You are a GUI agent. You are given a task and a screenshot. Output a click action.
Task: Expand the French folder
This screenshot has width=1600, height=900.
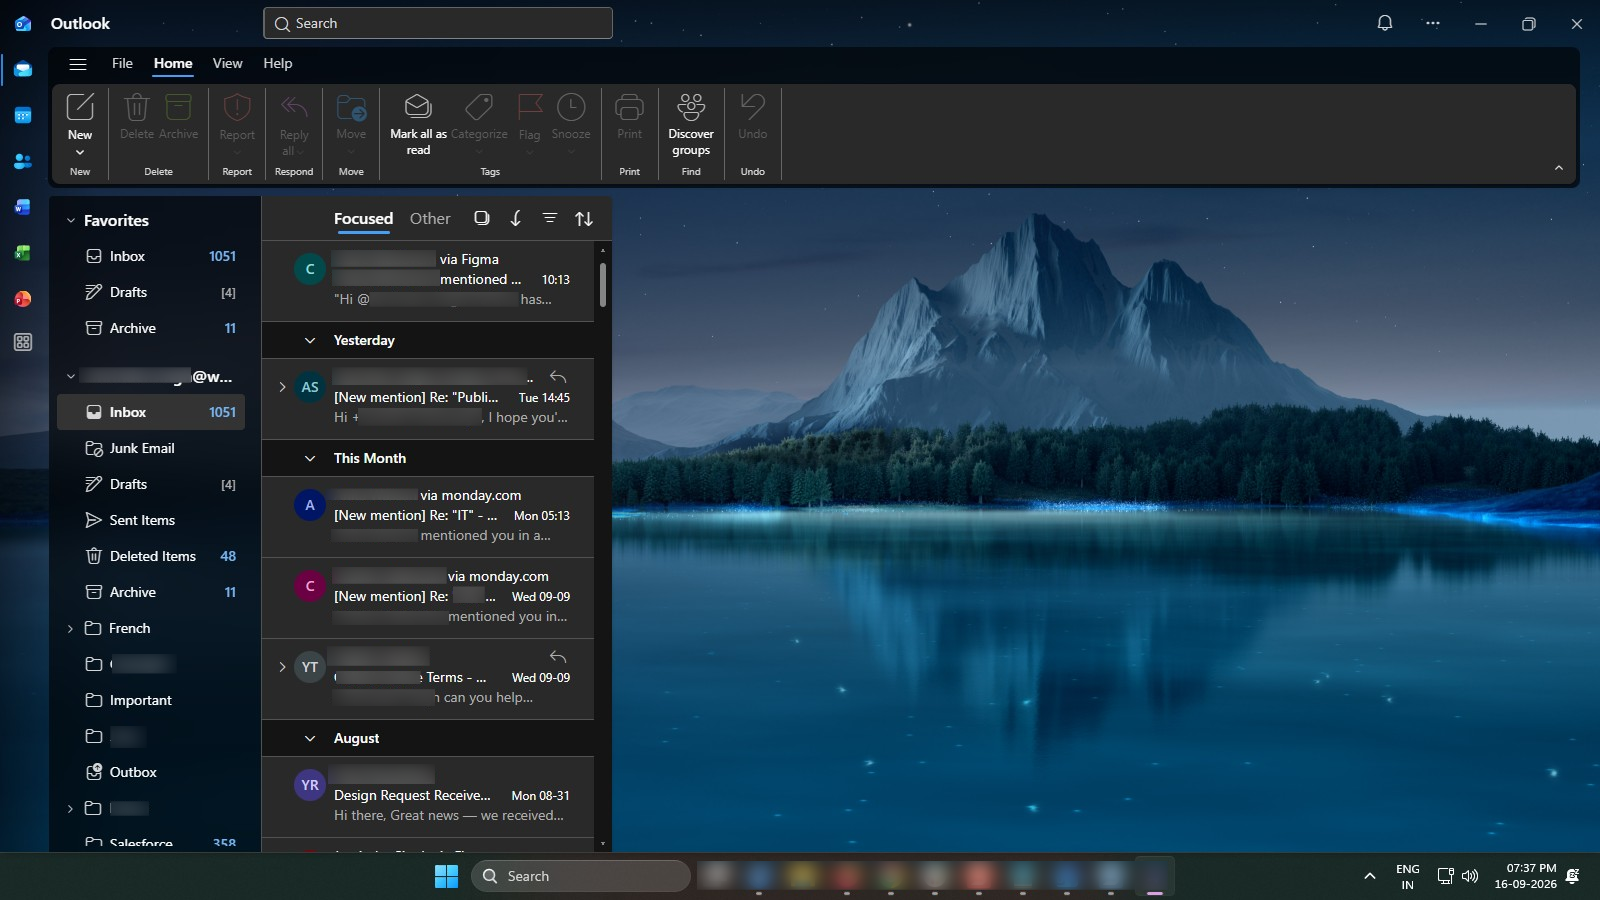coord(70,628)
